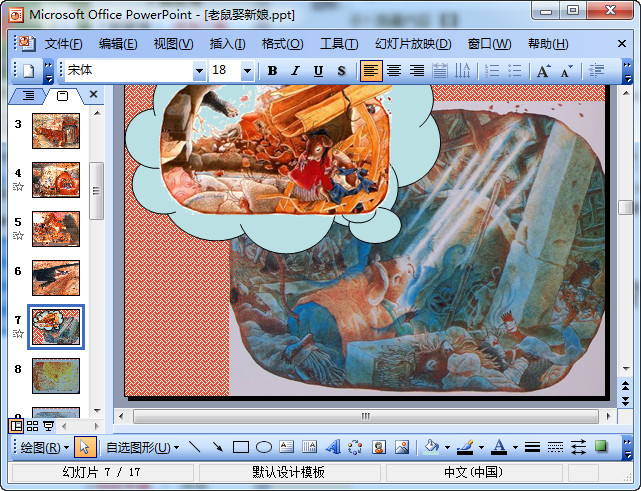
Task: Click the New document icon
Action: click(x=28, y=71)
